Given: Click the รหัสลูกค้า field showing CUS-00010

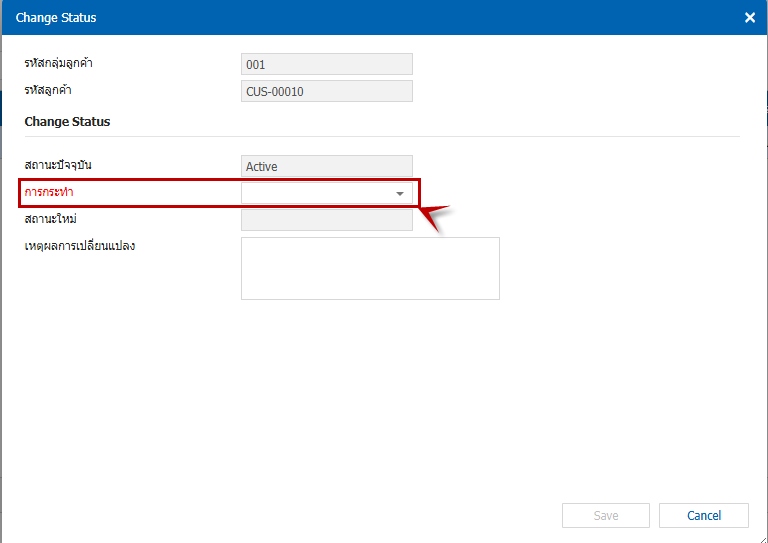Looking at the screenshot, I should tap(326, 91).
